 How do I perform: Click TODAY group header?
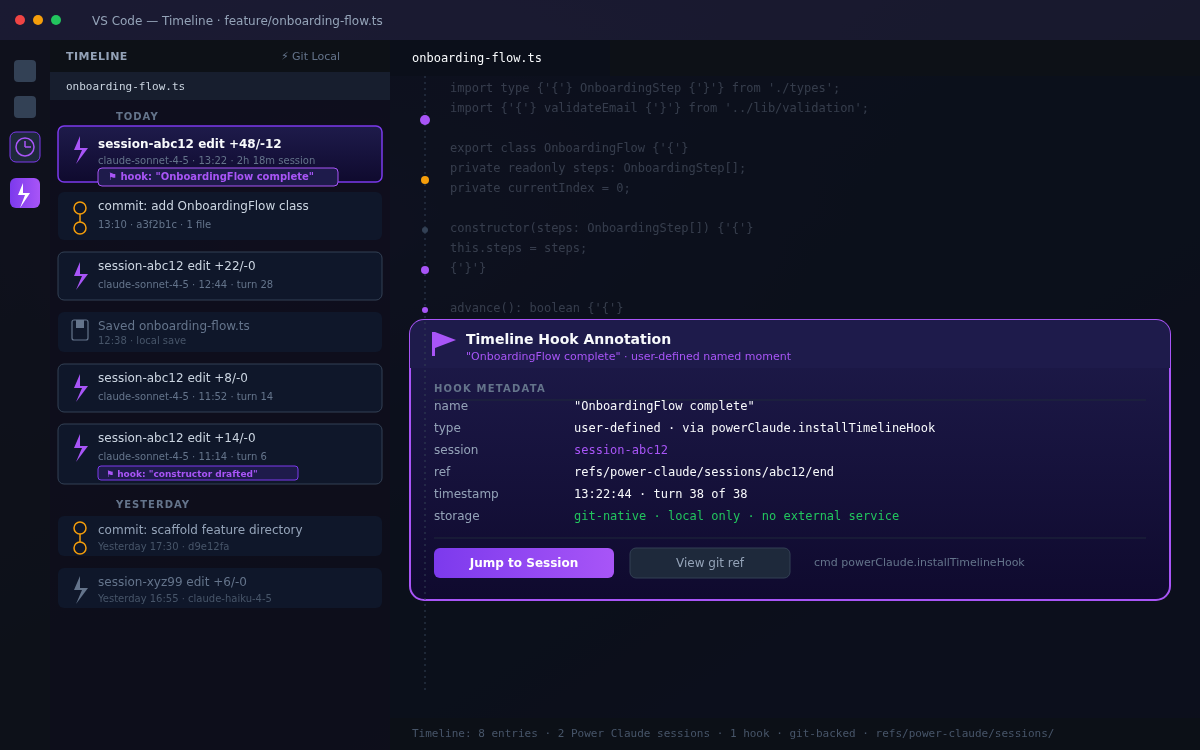click(x=137, y=117)
